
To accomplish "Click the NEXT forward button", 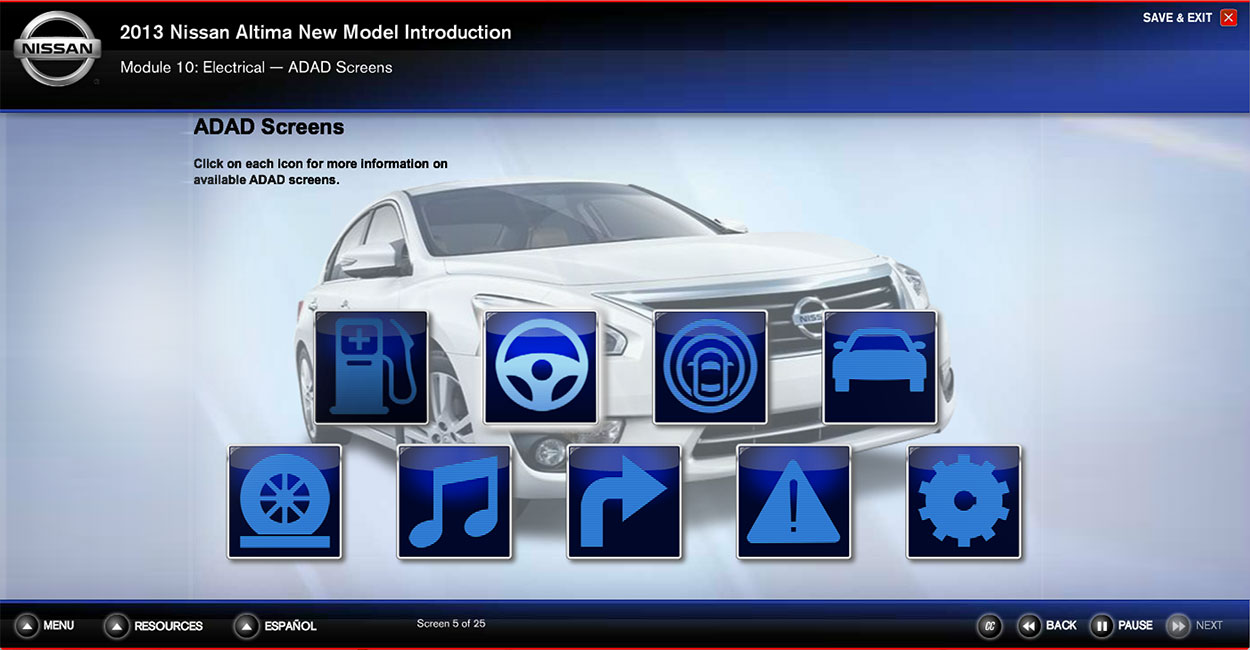I will click(1179, 626).
